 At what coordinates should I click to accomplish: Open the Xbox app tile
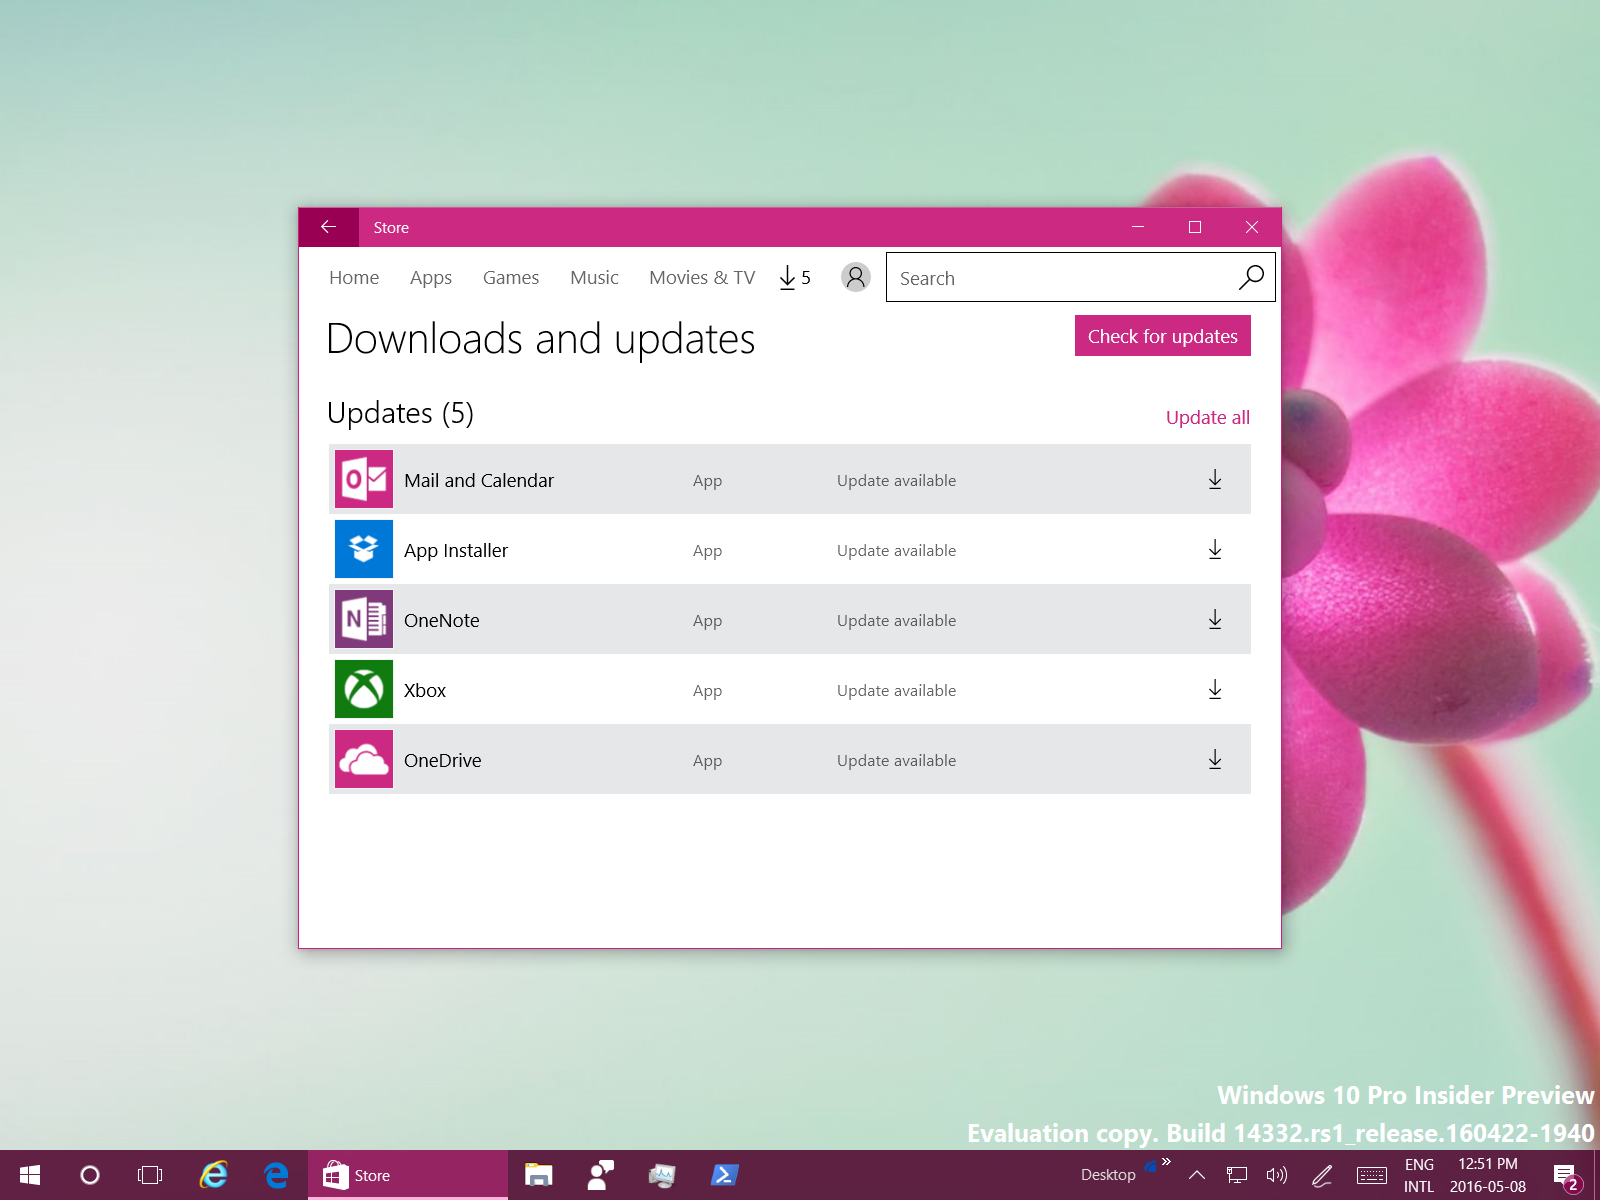(x=364, y=690)
